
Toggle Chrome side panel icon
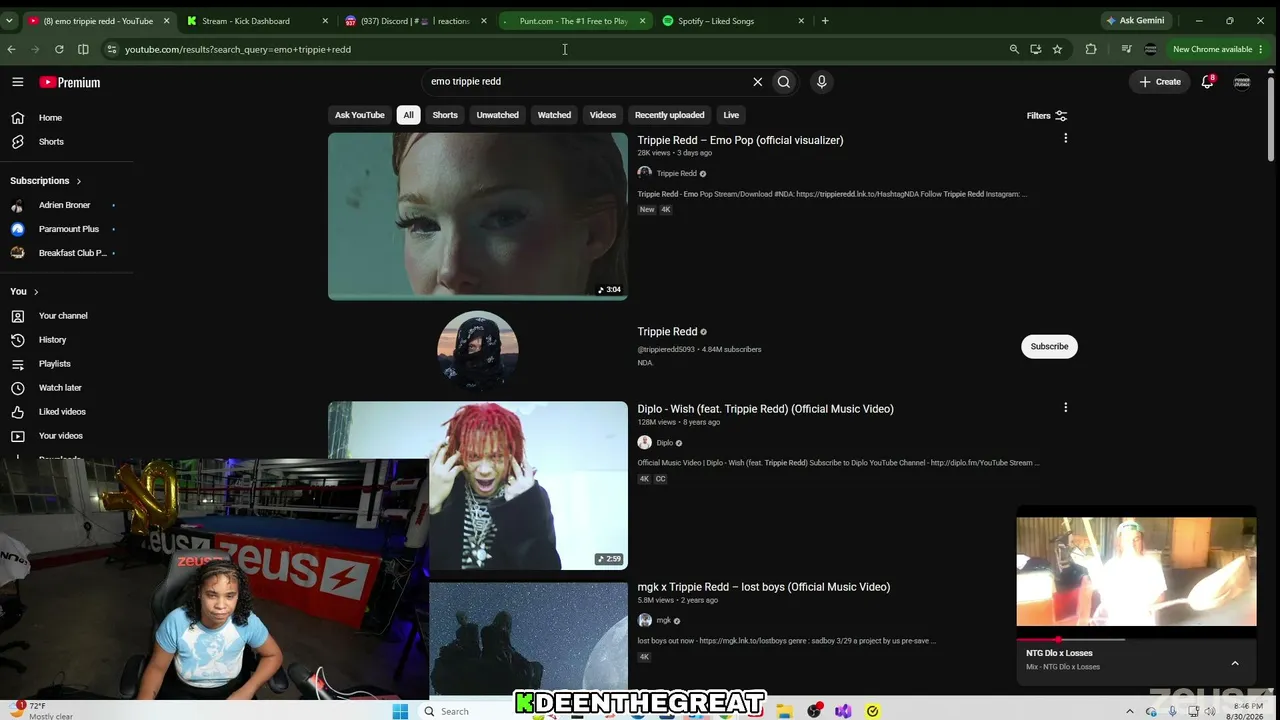(x=83, y=49)
